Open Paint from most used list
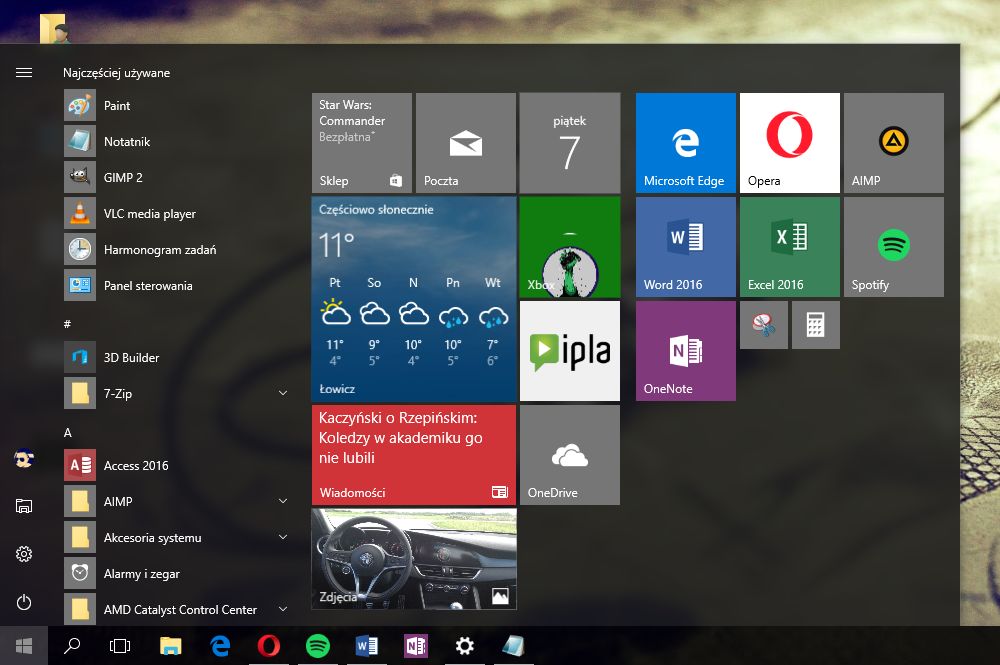The image size is (1000, 665). [176, 106]
